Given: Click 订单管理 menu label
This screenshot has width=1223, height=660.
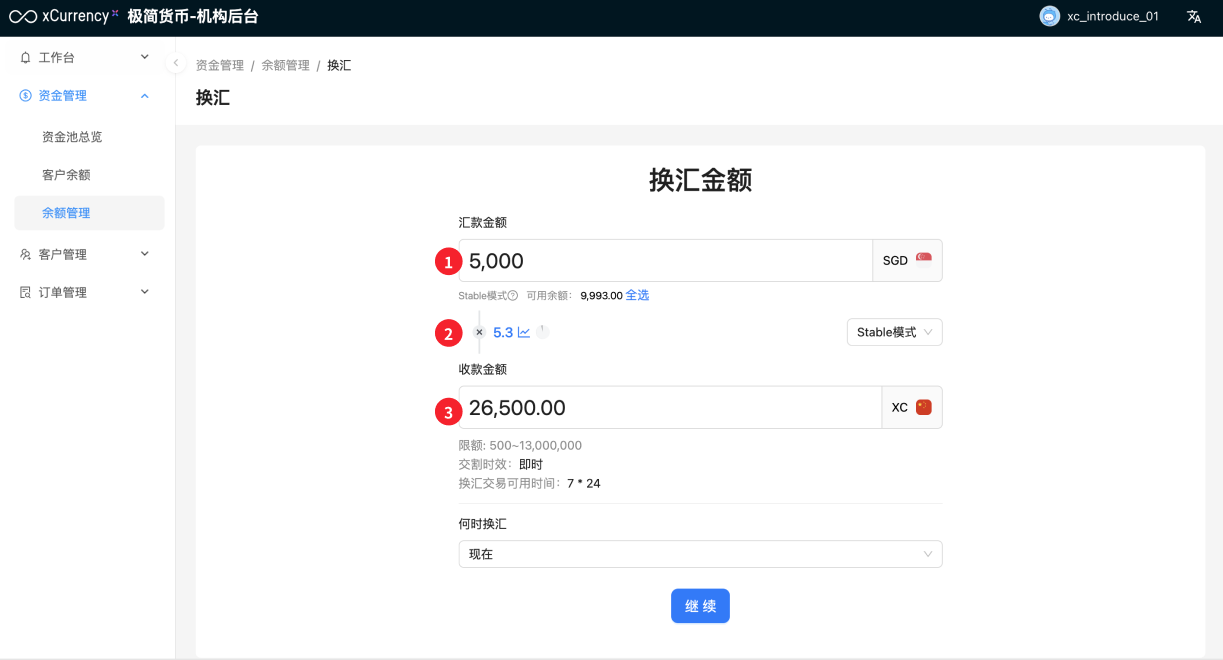Looking at the screenshot, I should tap(63, 293).
